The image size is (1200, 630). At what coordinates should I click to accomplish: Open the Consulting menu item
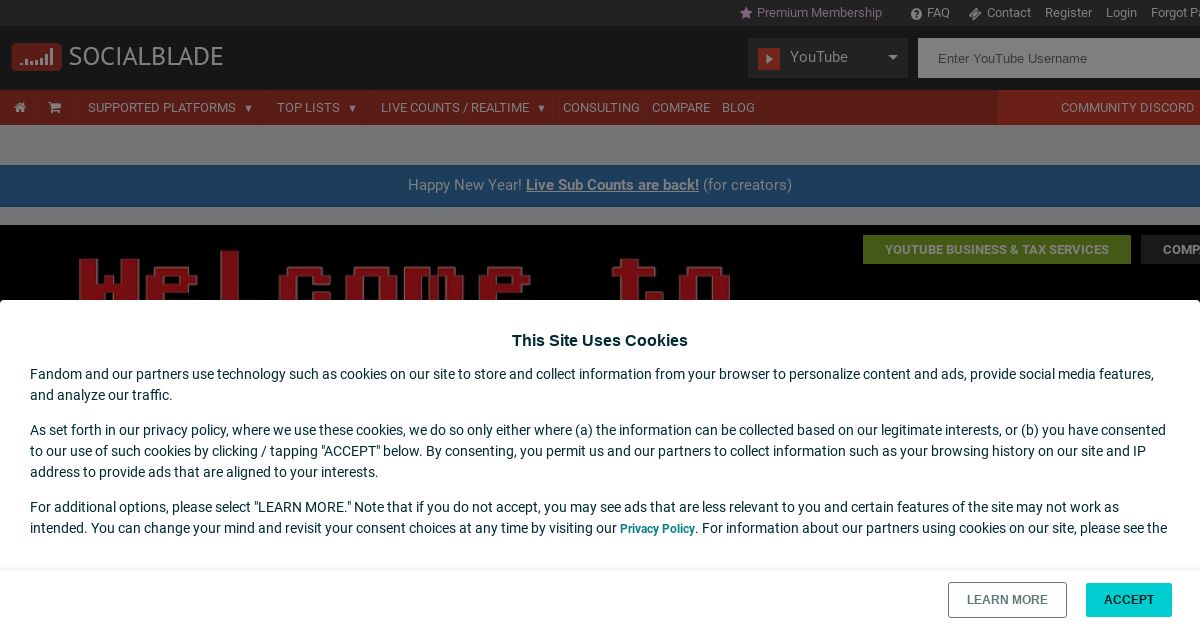pos(601,108)
